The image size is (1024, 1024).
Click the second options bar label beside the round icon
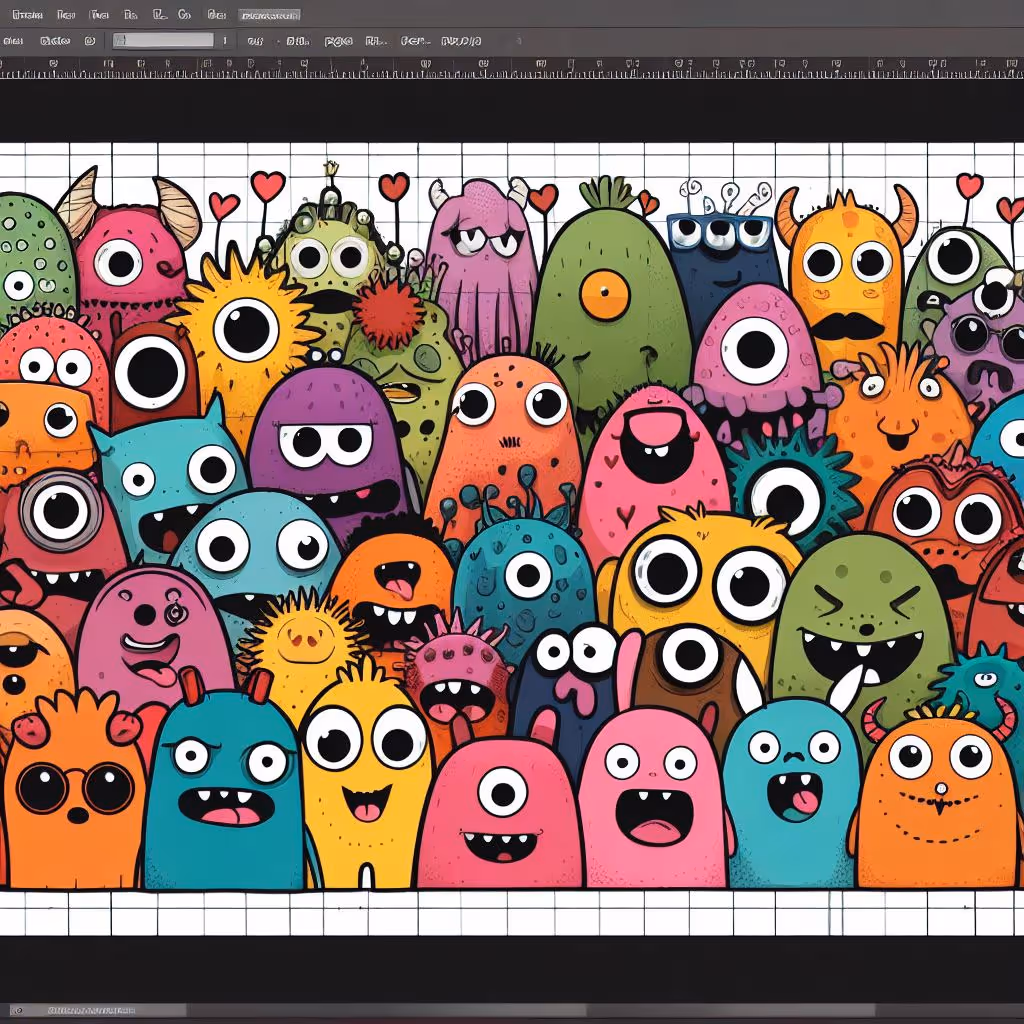56,41
